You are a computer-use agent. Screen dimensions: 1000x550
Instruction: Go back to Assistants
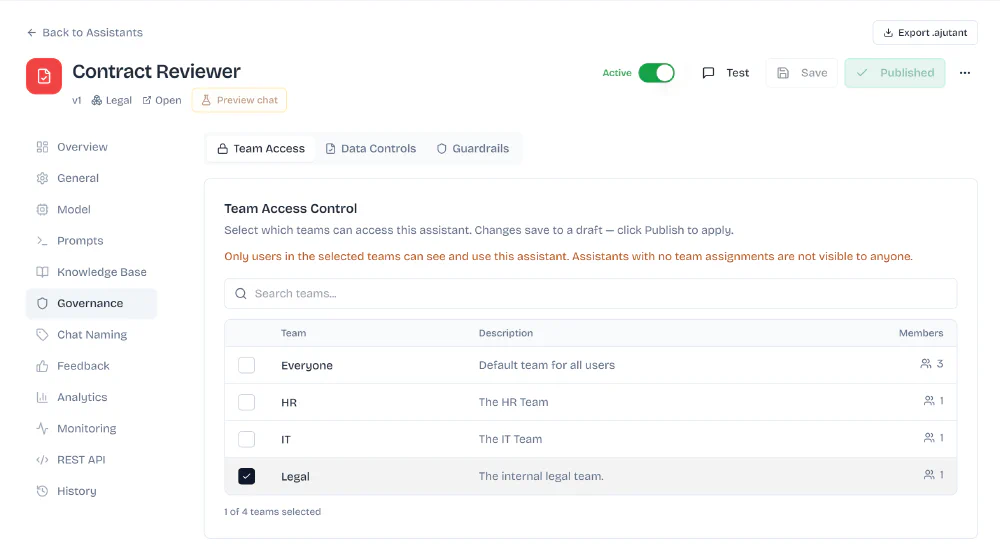pos(85,33)
